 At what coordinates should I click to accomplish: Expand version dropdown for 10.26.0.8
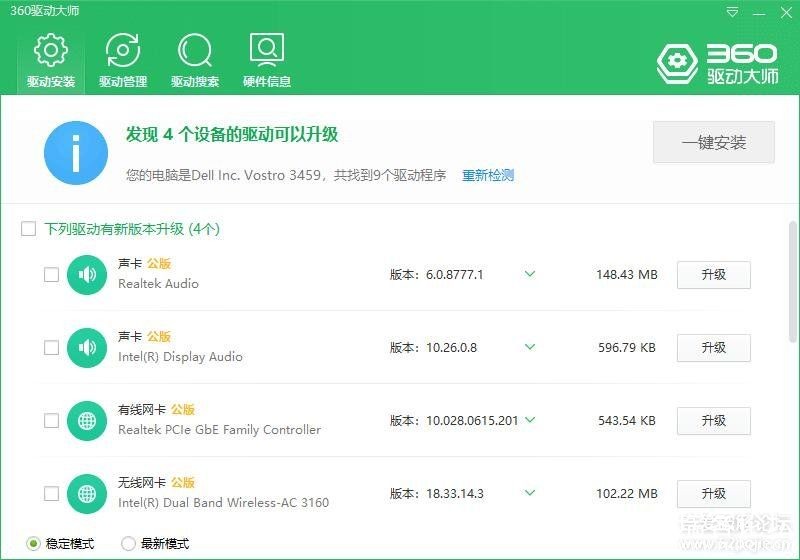pos(530,347)
